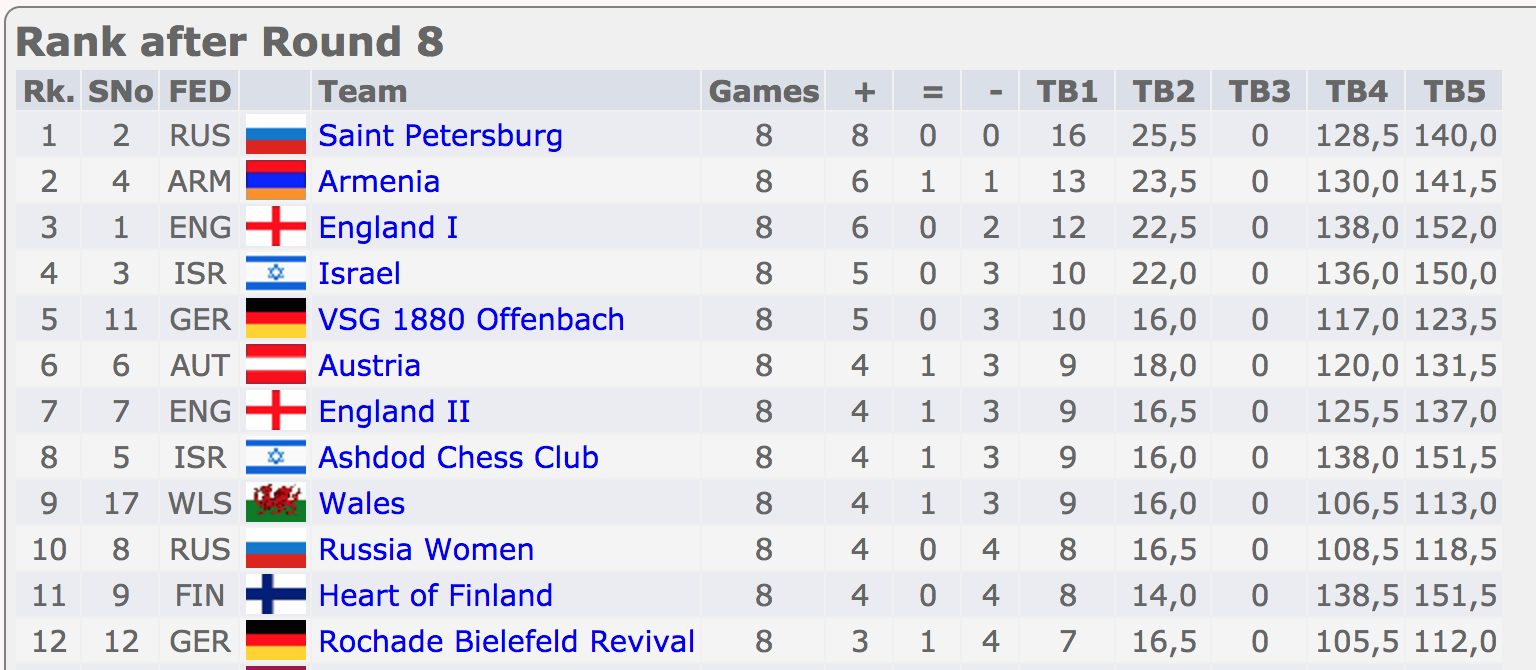This screenshot has height=670, width=1536.
Task: Click the Austrian flag icon
Action: [275, 365]
